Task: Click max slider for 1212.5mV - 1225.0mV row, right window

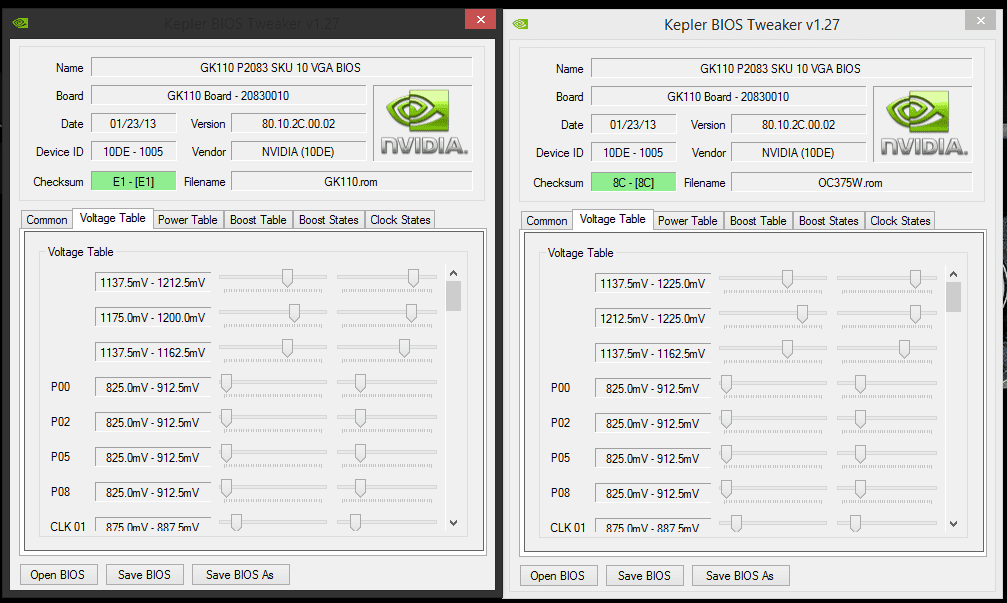Action: pyautogui.click(x=915, y=315)
